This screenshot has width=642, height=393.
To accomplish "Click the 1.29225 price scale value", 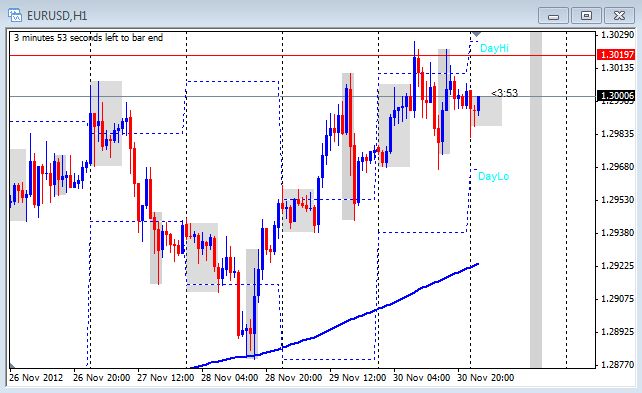I will pyautogui.click(x=617, y=266).
